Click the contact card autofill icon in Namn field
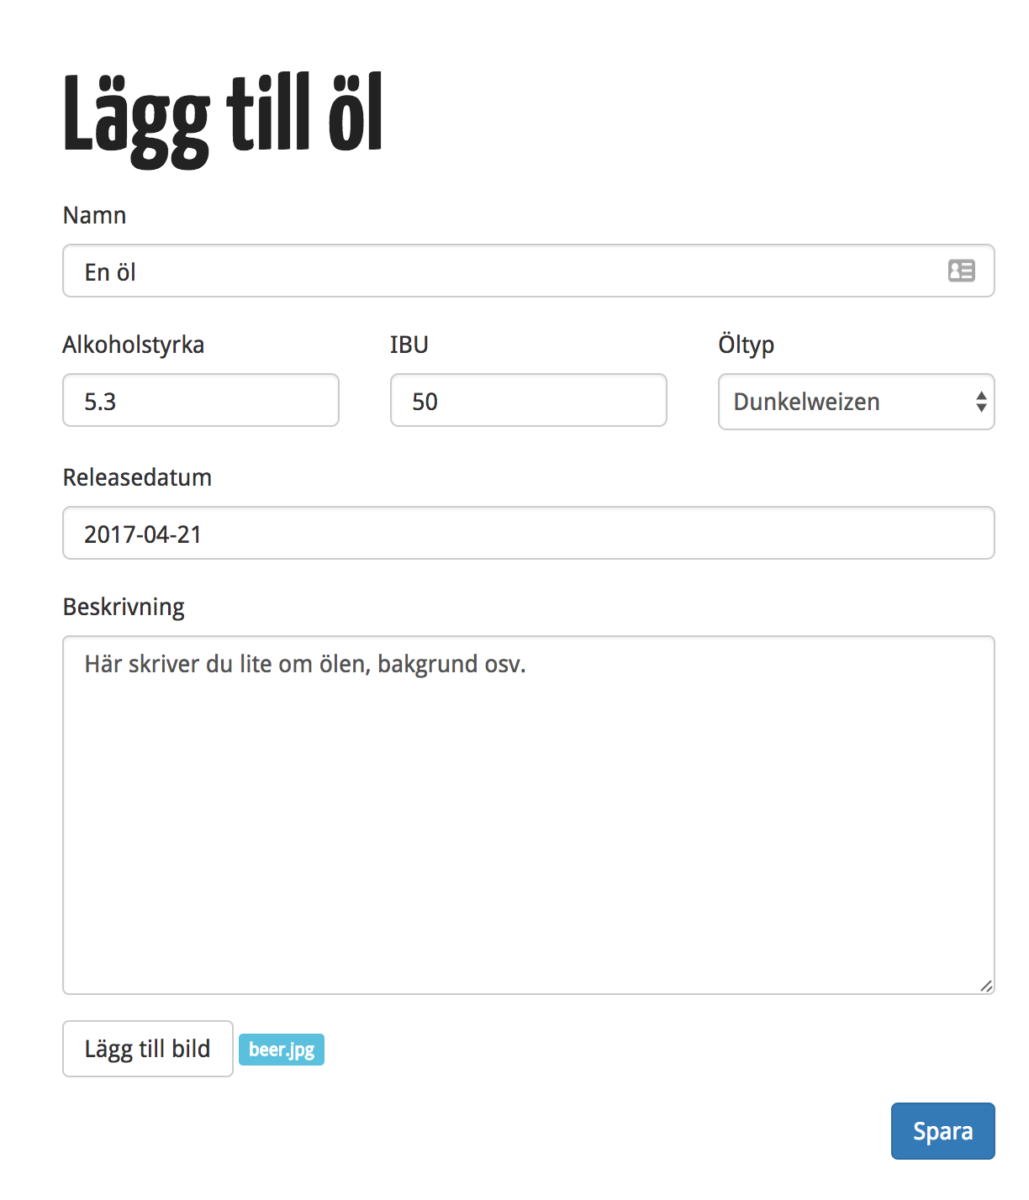The height and width of the screenshot is (1200, 1029). coord(961,270)
